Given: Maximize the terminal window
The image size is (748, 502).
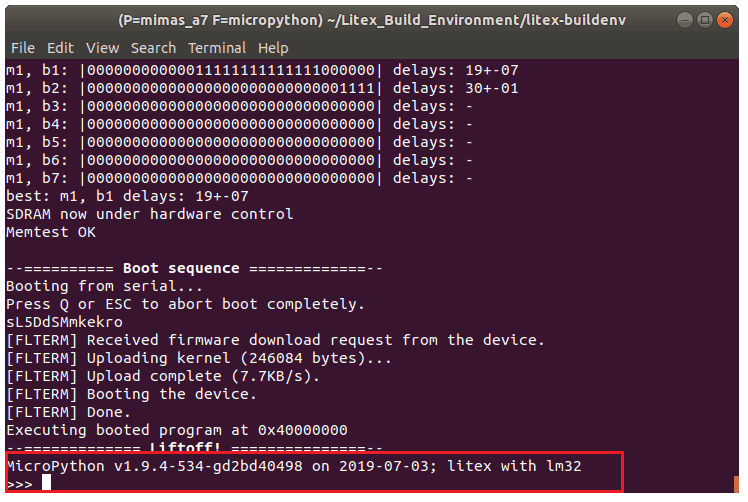Looking at the screenshot, I should (x=703, y=19).
